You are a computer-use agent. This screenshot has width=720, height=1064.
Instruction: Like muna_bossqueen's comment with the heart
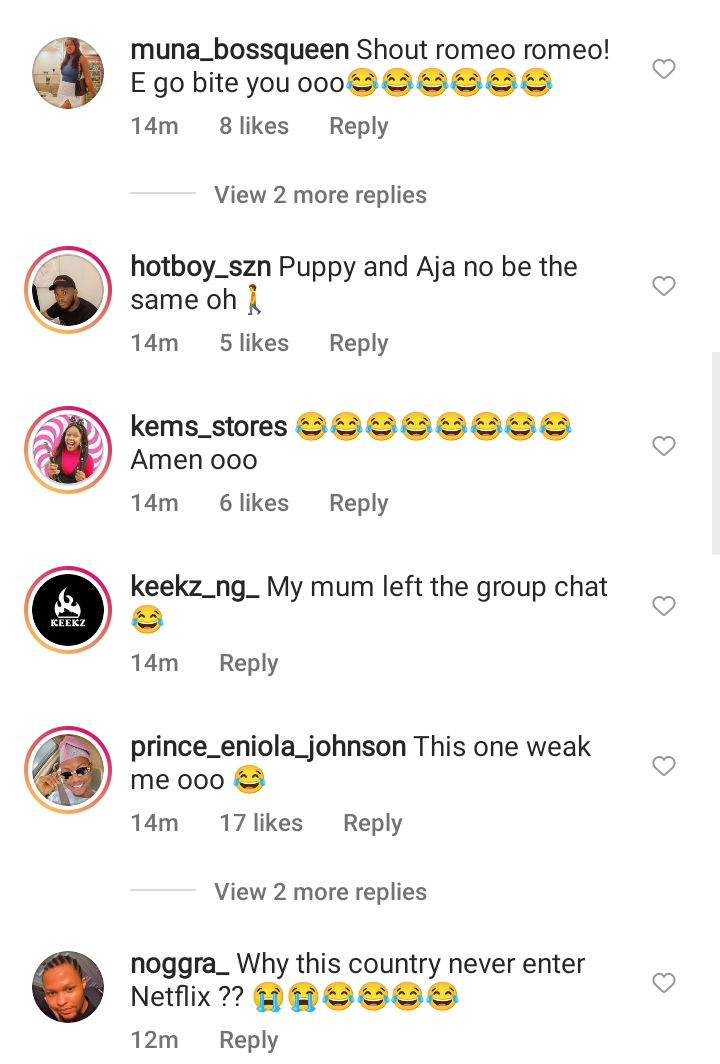[664, 69]
